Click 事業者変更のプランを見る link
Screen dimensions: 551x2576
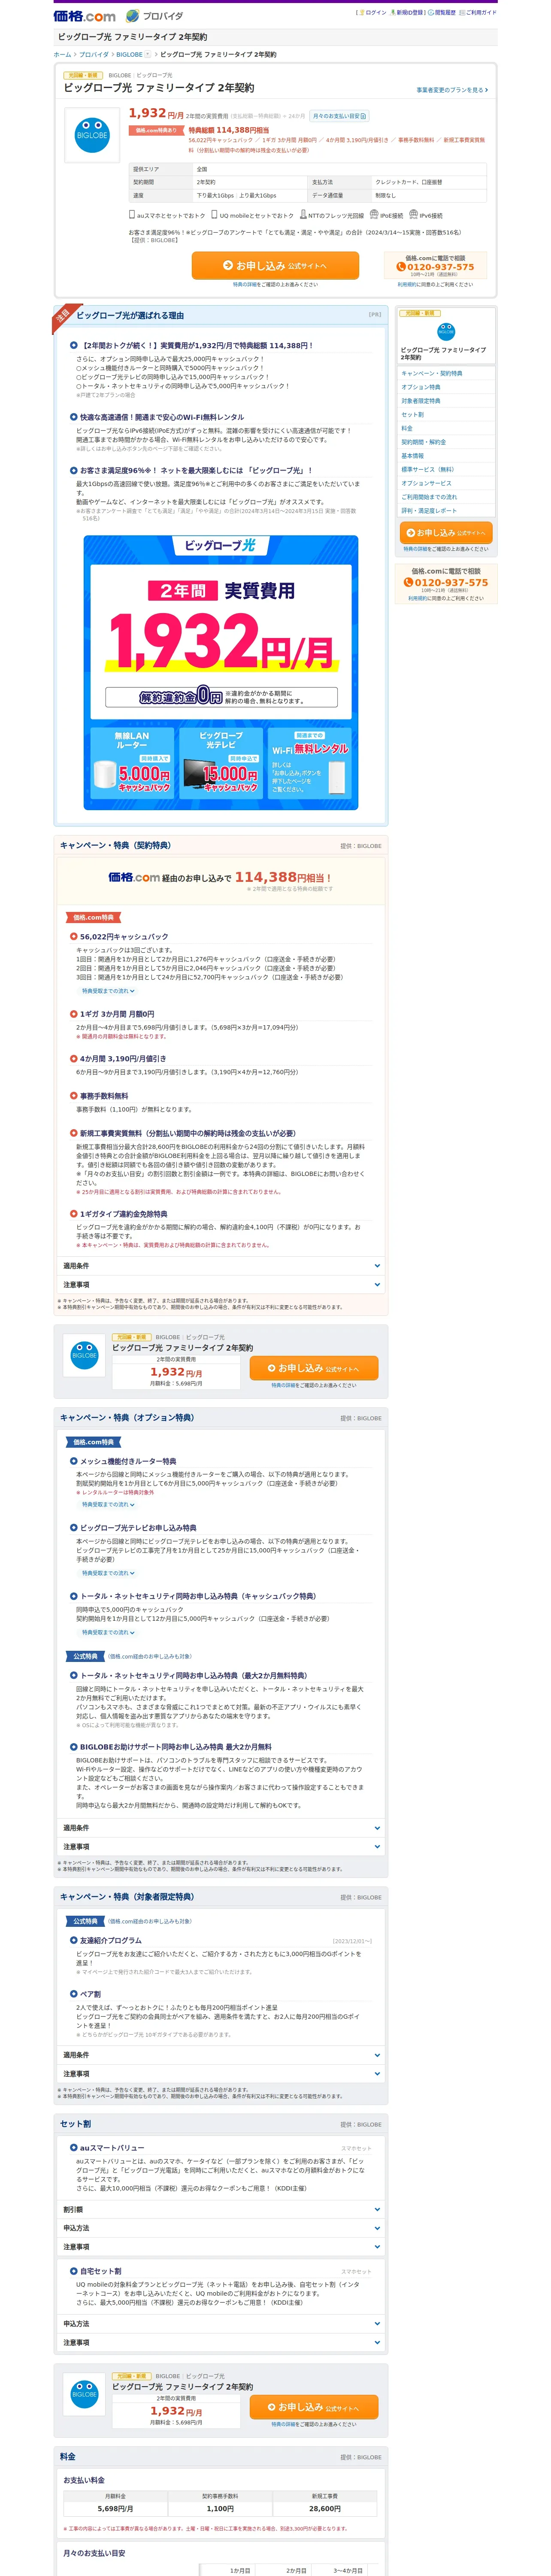click(x=452, y=90)
